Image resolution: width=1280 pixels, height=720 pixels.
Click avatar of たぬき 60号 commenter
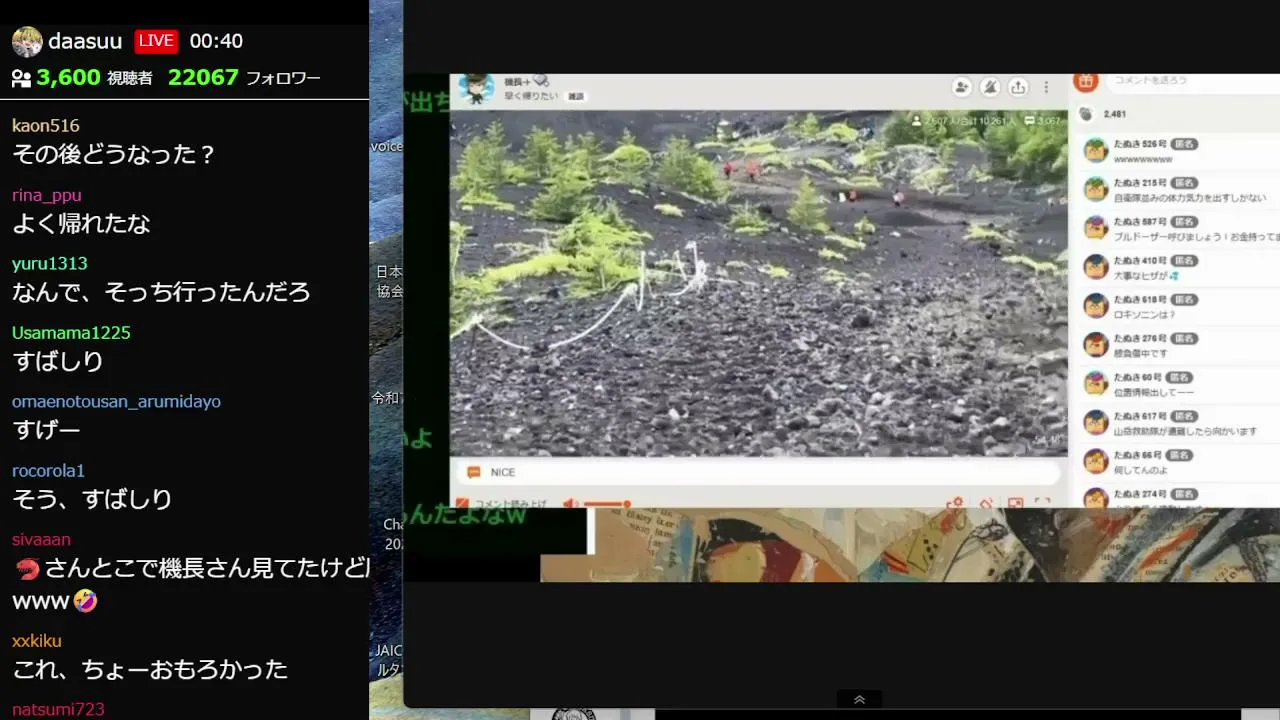[x=1096, y=384]
